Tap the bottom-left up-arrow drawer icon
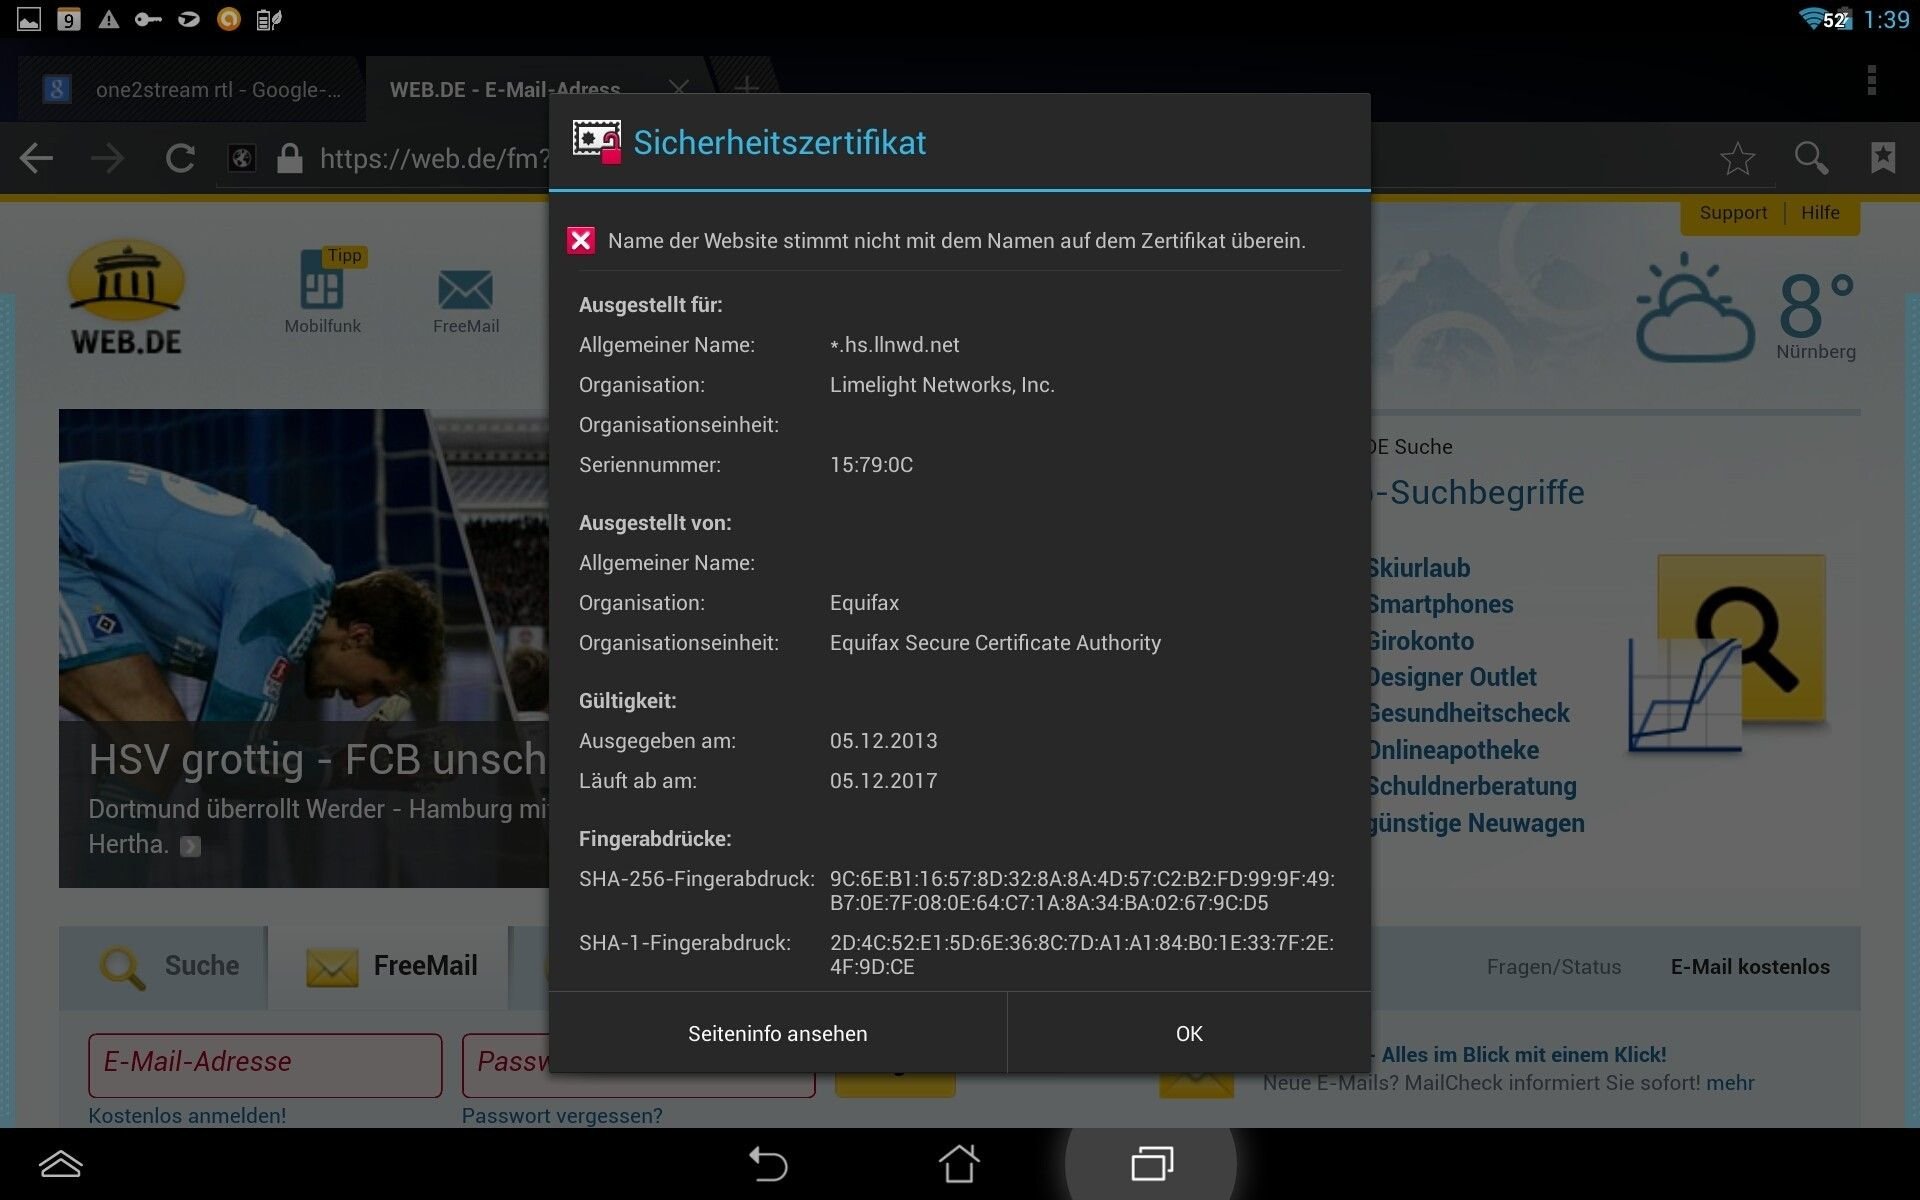Image resolution: width=1920 pixels, height=1200 pixels. click(60, 1164)
